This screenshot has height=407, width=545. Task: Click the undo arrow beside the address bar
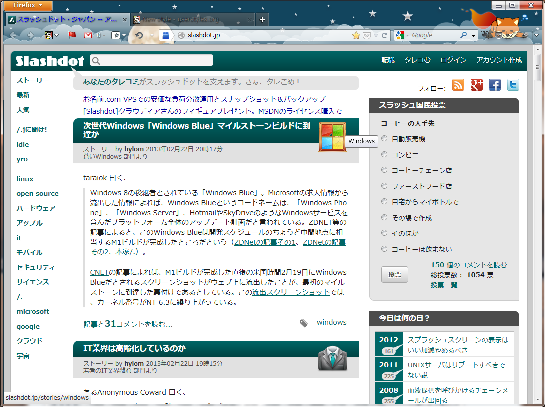pyautogui.click(x=139, y=35)
